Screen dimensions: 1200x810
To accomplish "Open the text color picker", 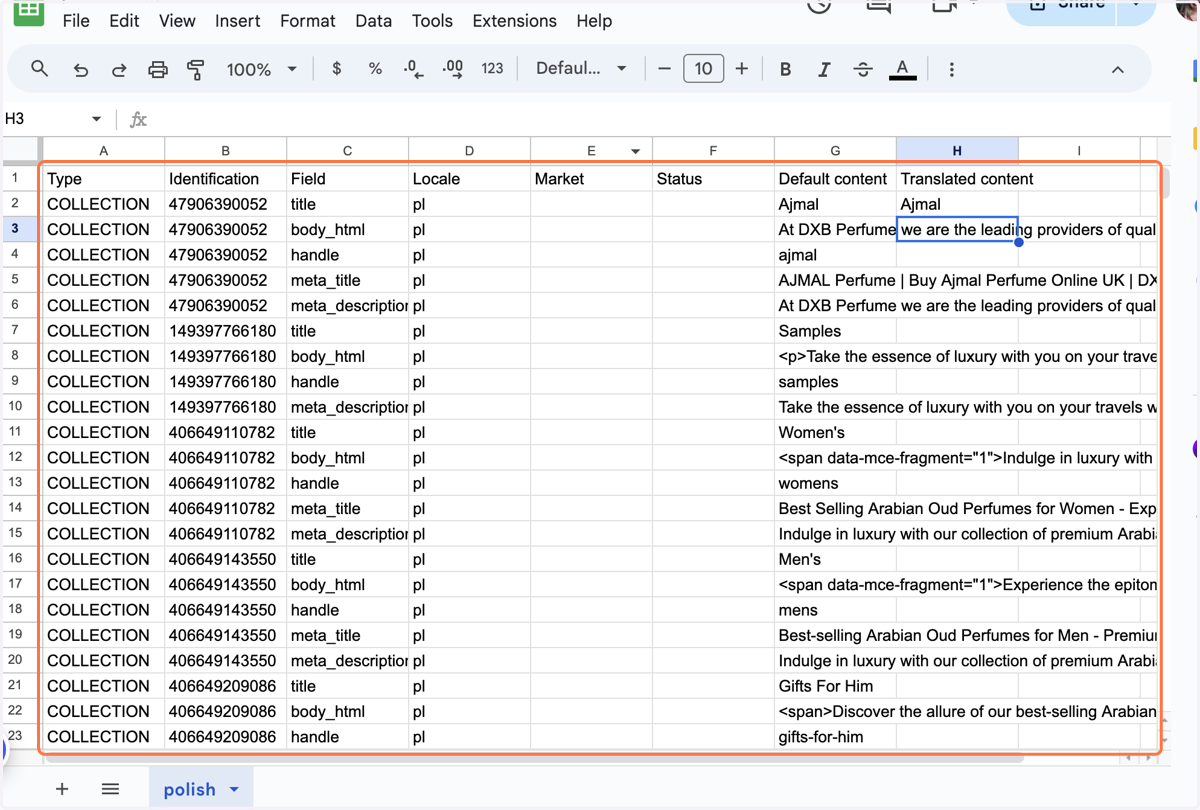I will click(x=902, y=69).
